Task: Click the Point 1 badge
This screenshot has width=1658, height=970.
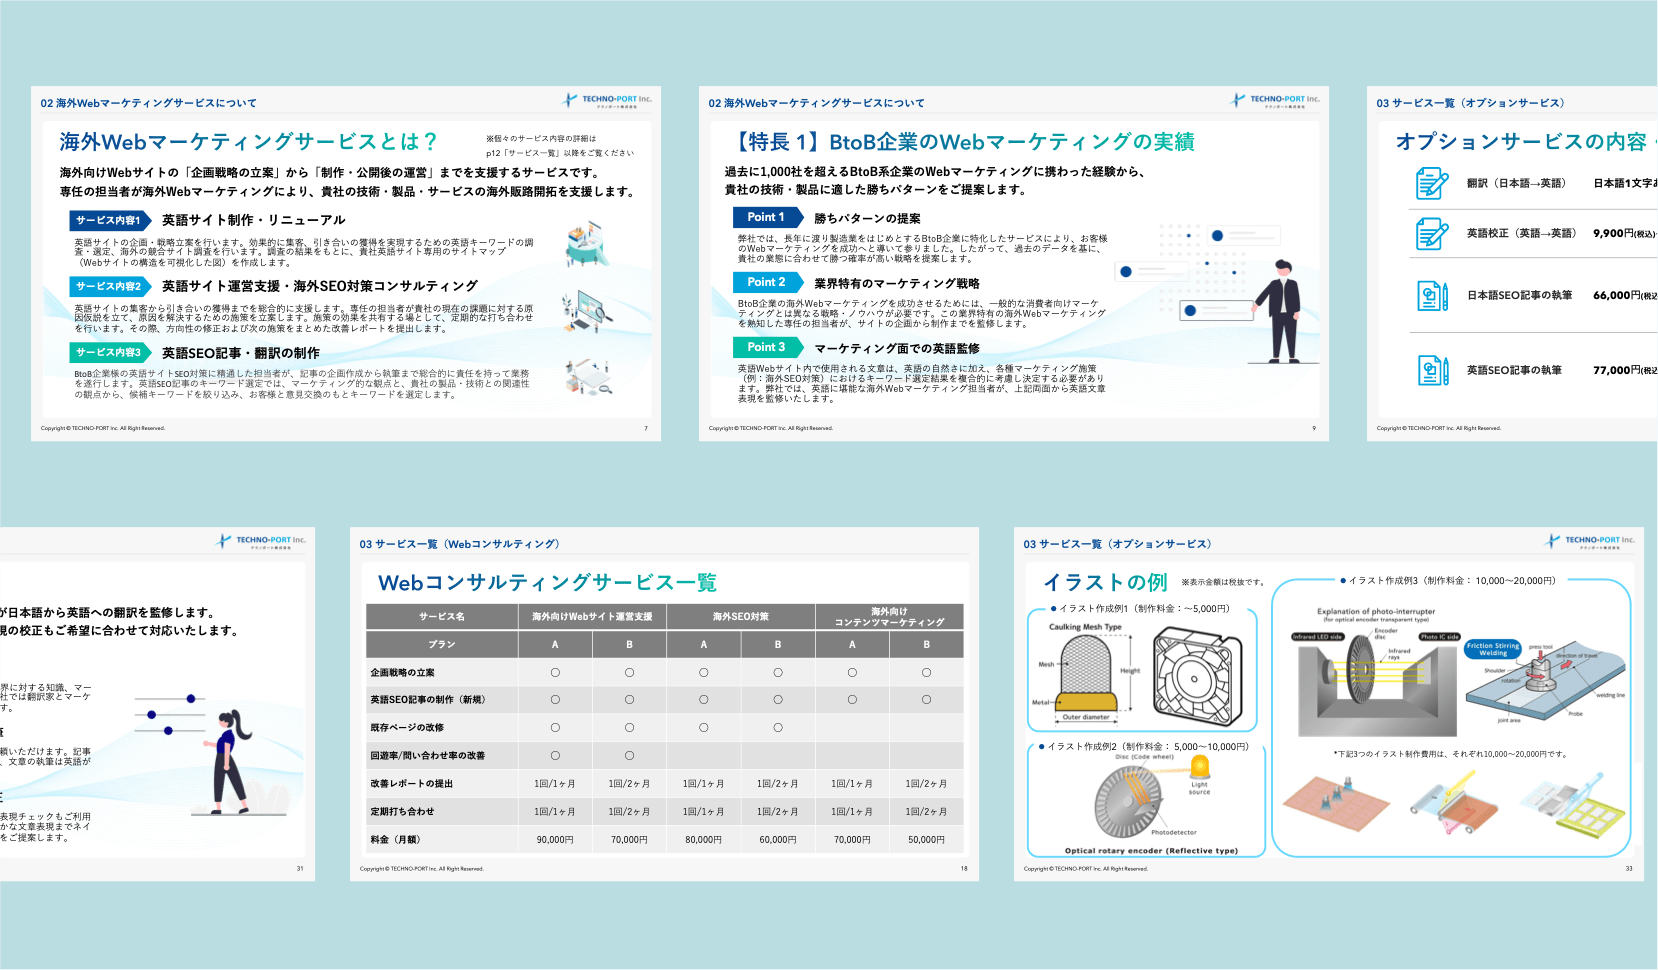Action: click(766, 217)
